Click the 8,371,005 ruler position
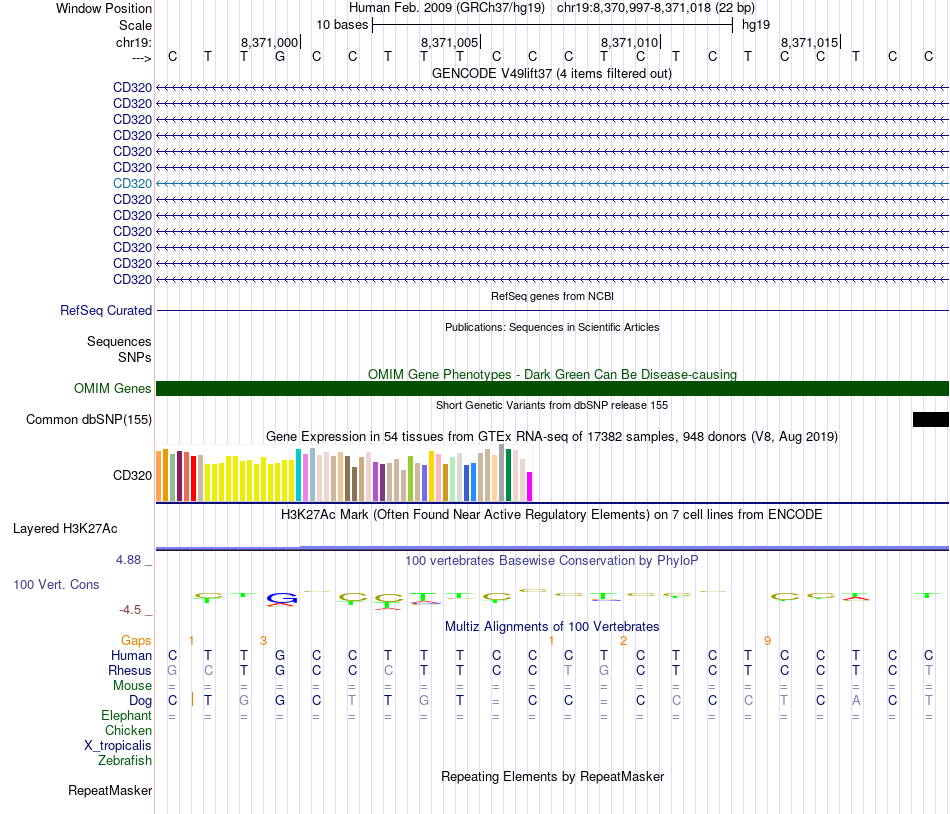The image size is (950, 814). coord(450,42)
